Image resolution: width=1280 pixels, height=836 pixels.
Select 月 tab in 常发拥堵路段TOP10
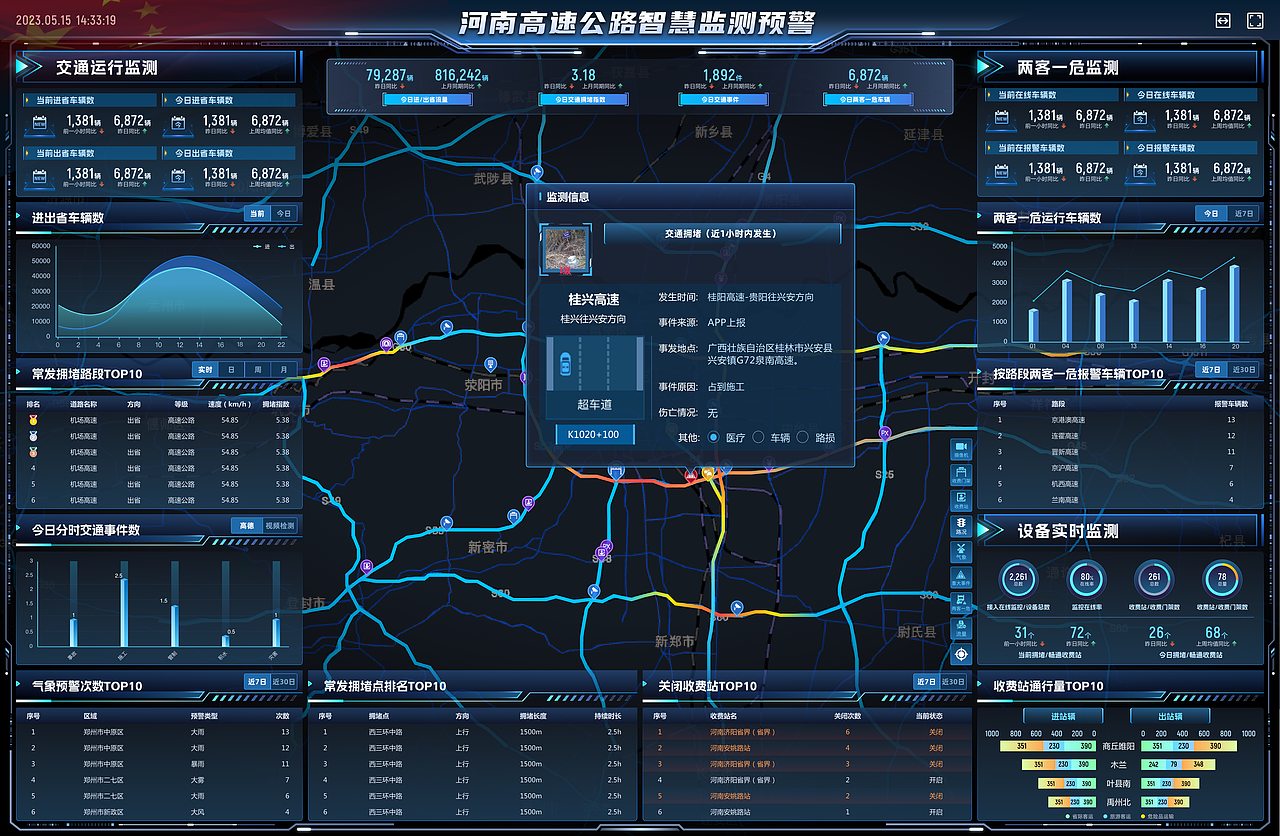click(284, 370)
